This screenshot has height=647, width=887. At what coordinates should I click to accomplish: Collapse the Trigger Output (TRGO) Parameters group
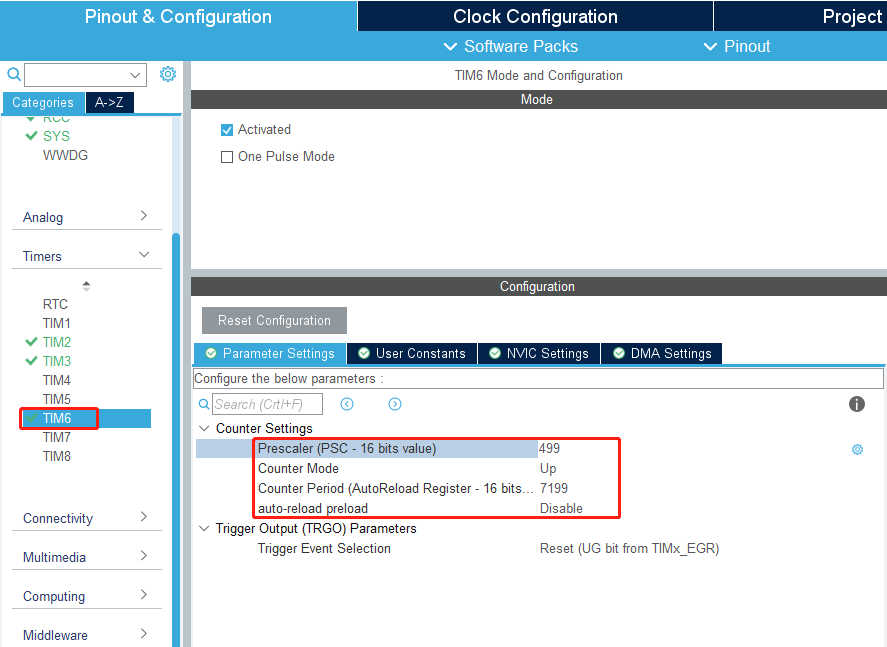(x=204, y=529)
